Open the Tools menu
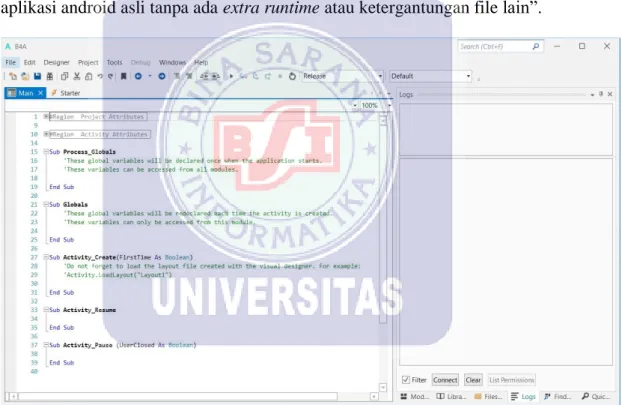 click(x=114, y=62)
